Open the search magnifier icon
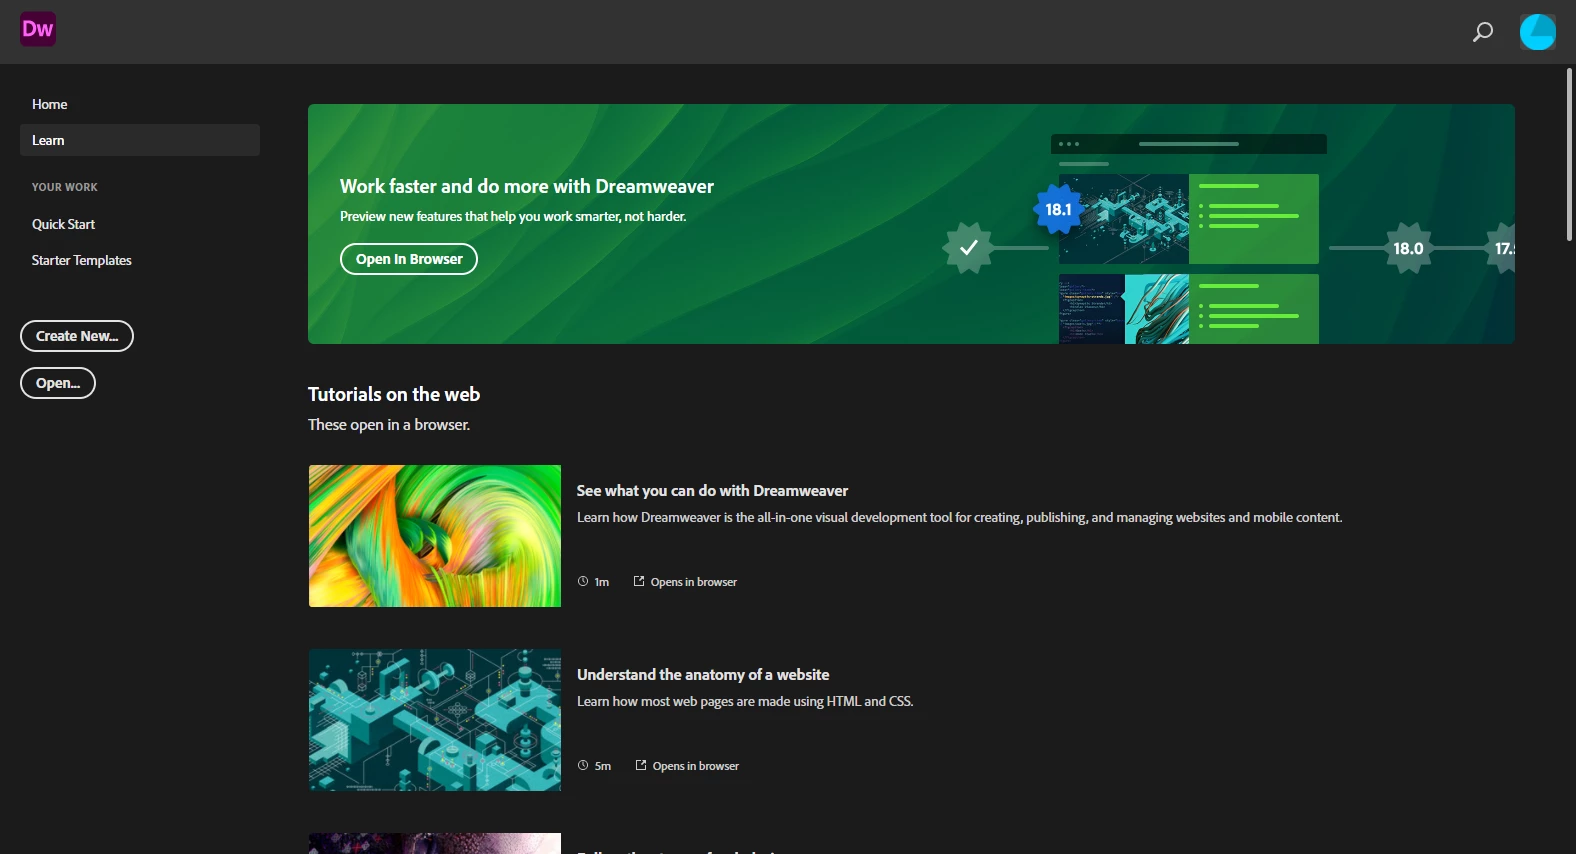Viewport: 1576px width, 854px height. (x=1483, y=32)
